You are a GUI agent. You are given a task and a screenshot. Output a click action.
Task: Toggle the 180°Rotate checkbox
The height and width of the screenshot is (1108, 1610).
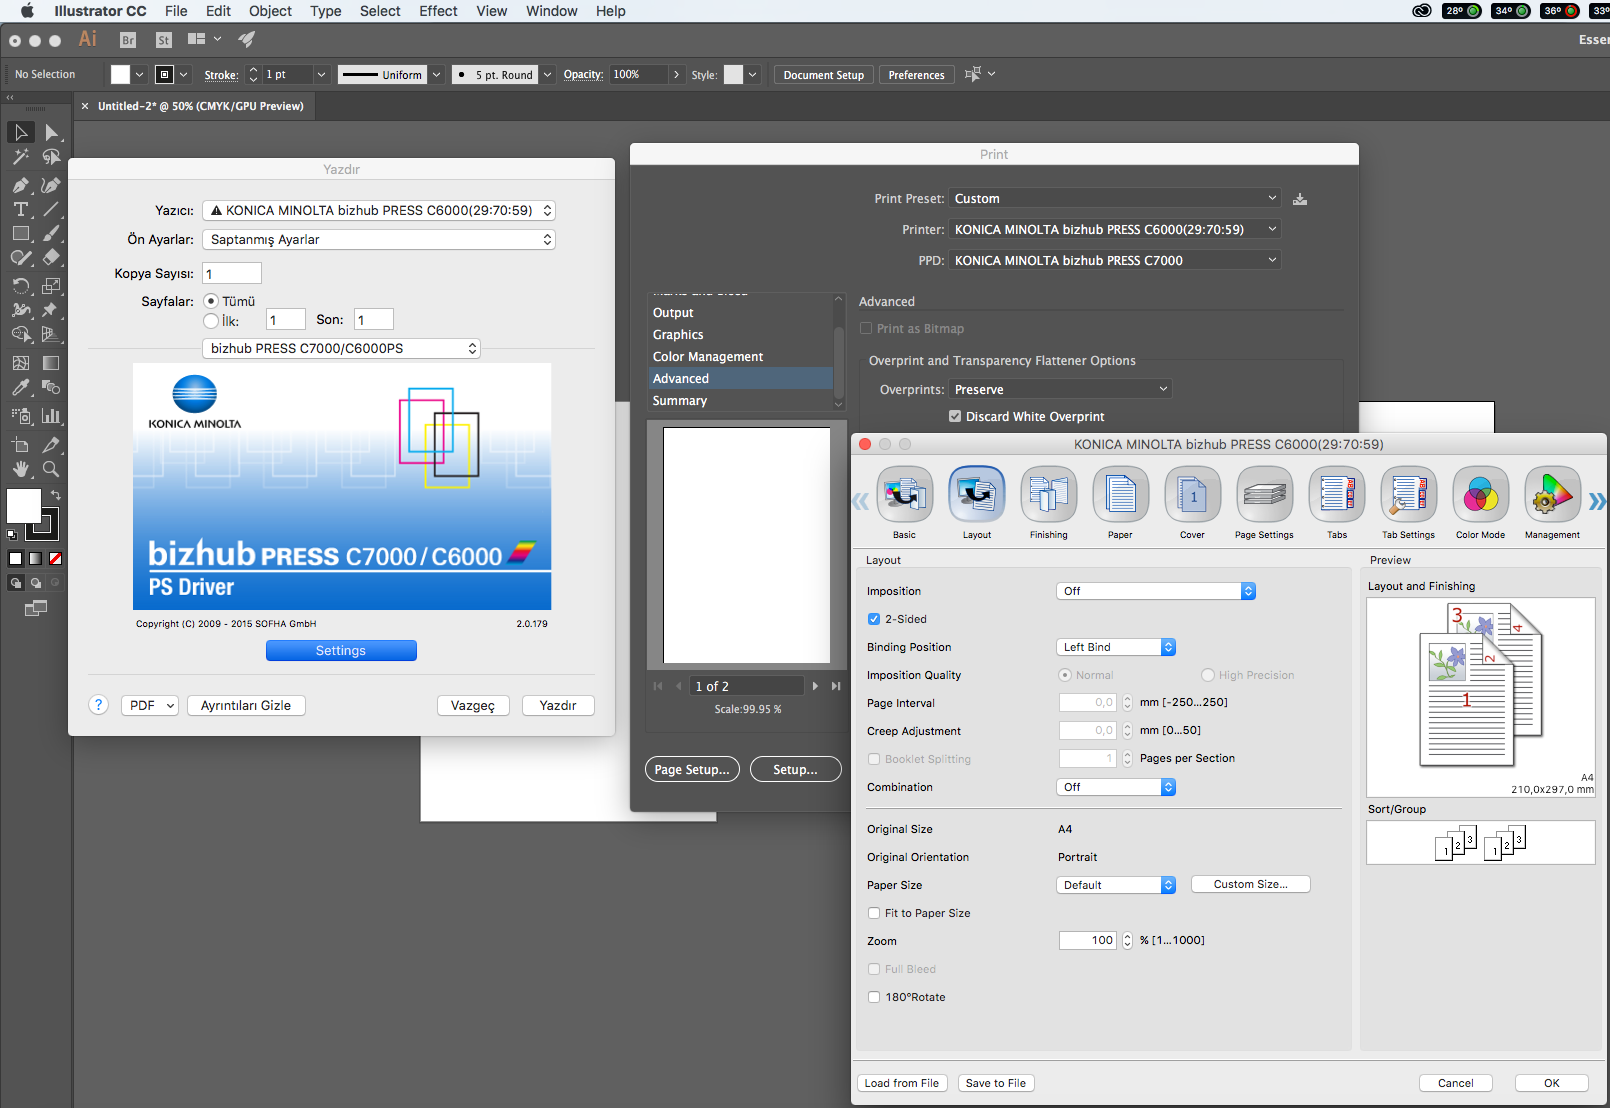point(874,997)
